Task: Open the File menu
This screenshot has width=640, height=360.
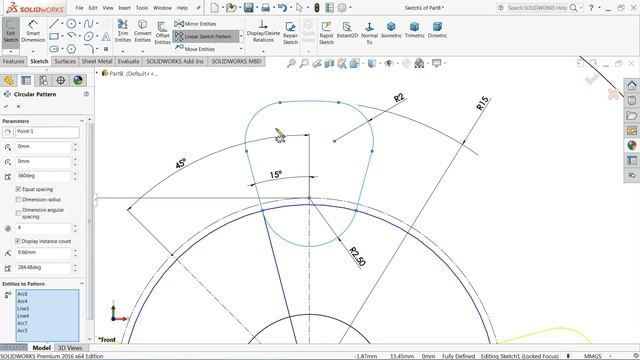Action: 79,8
